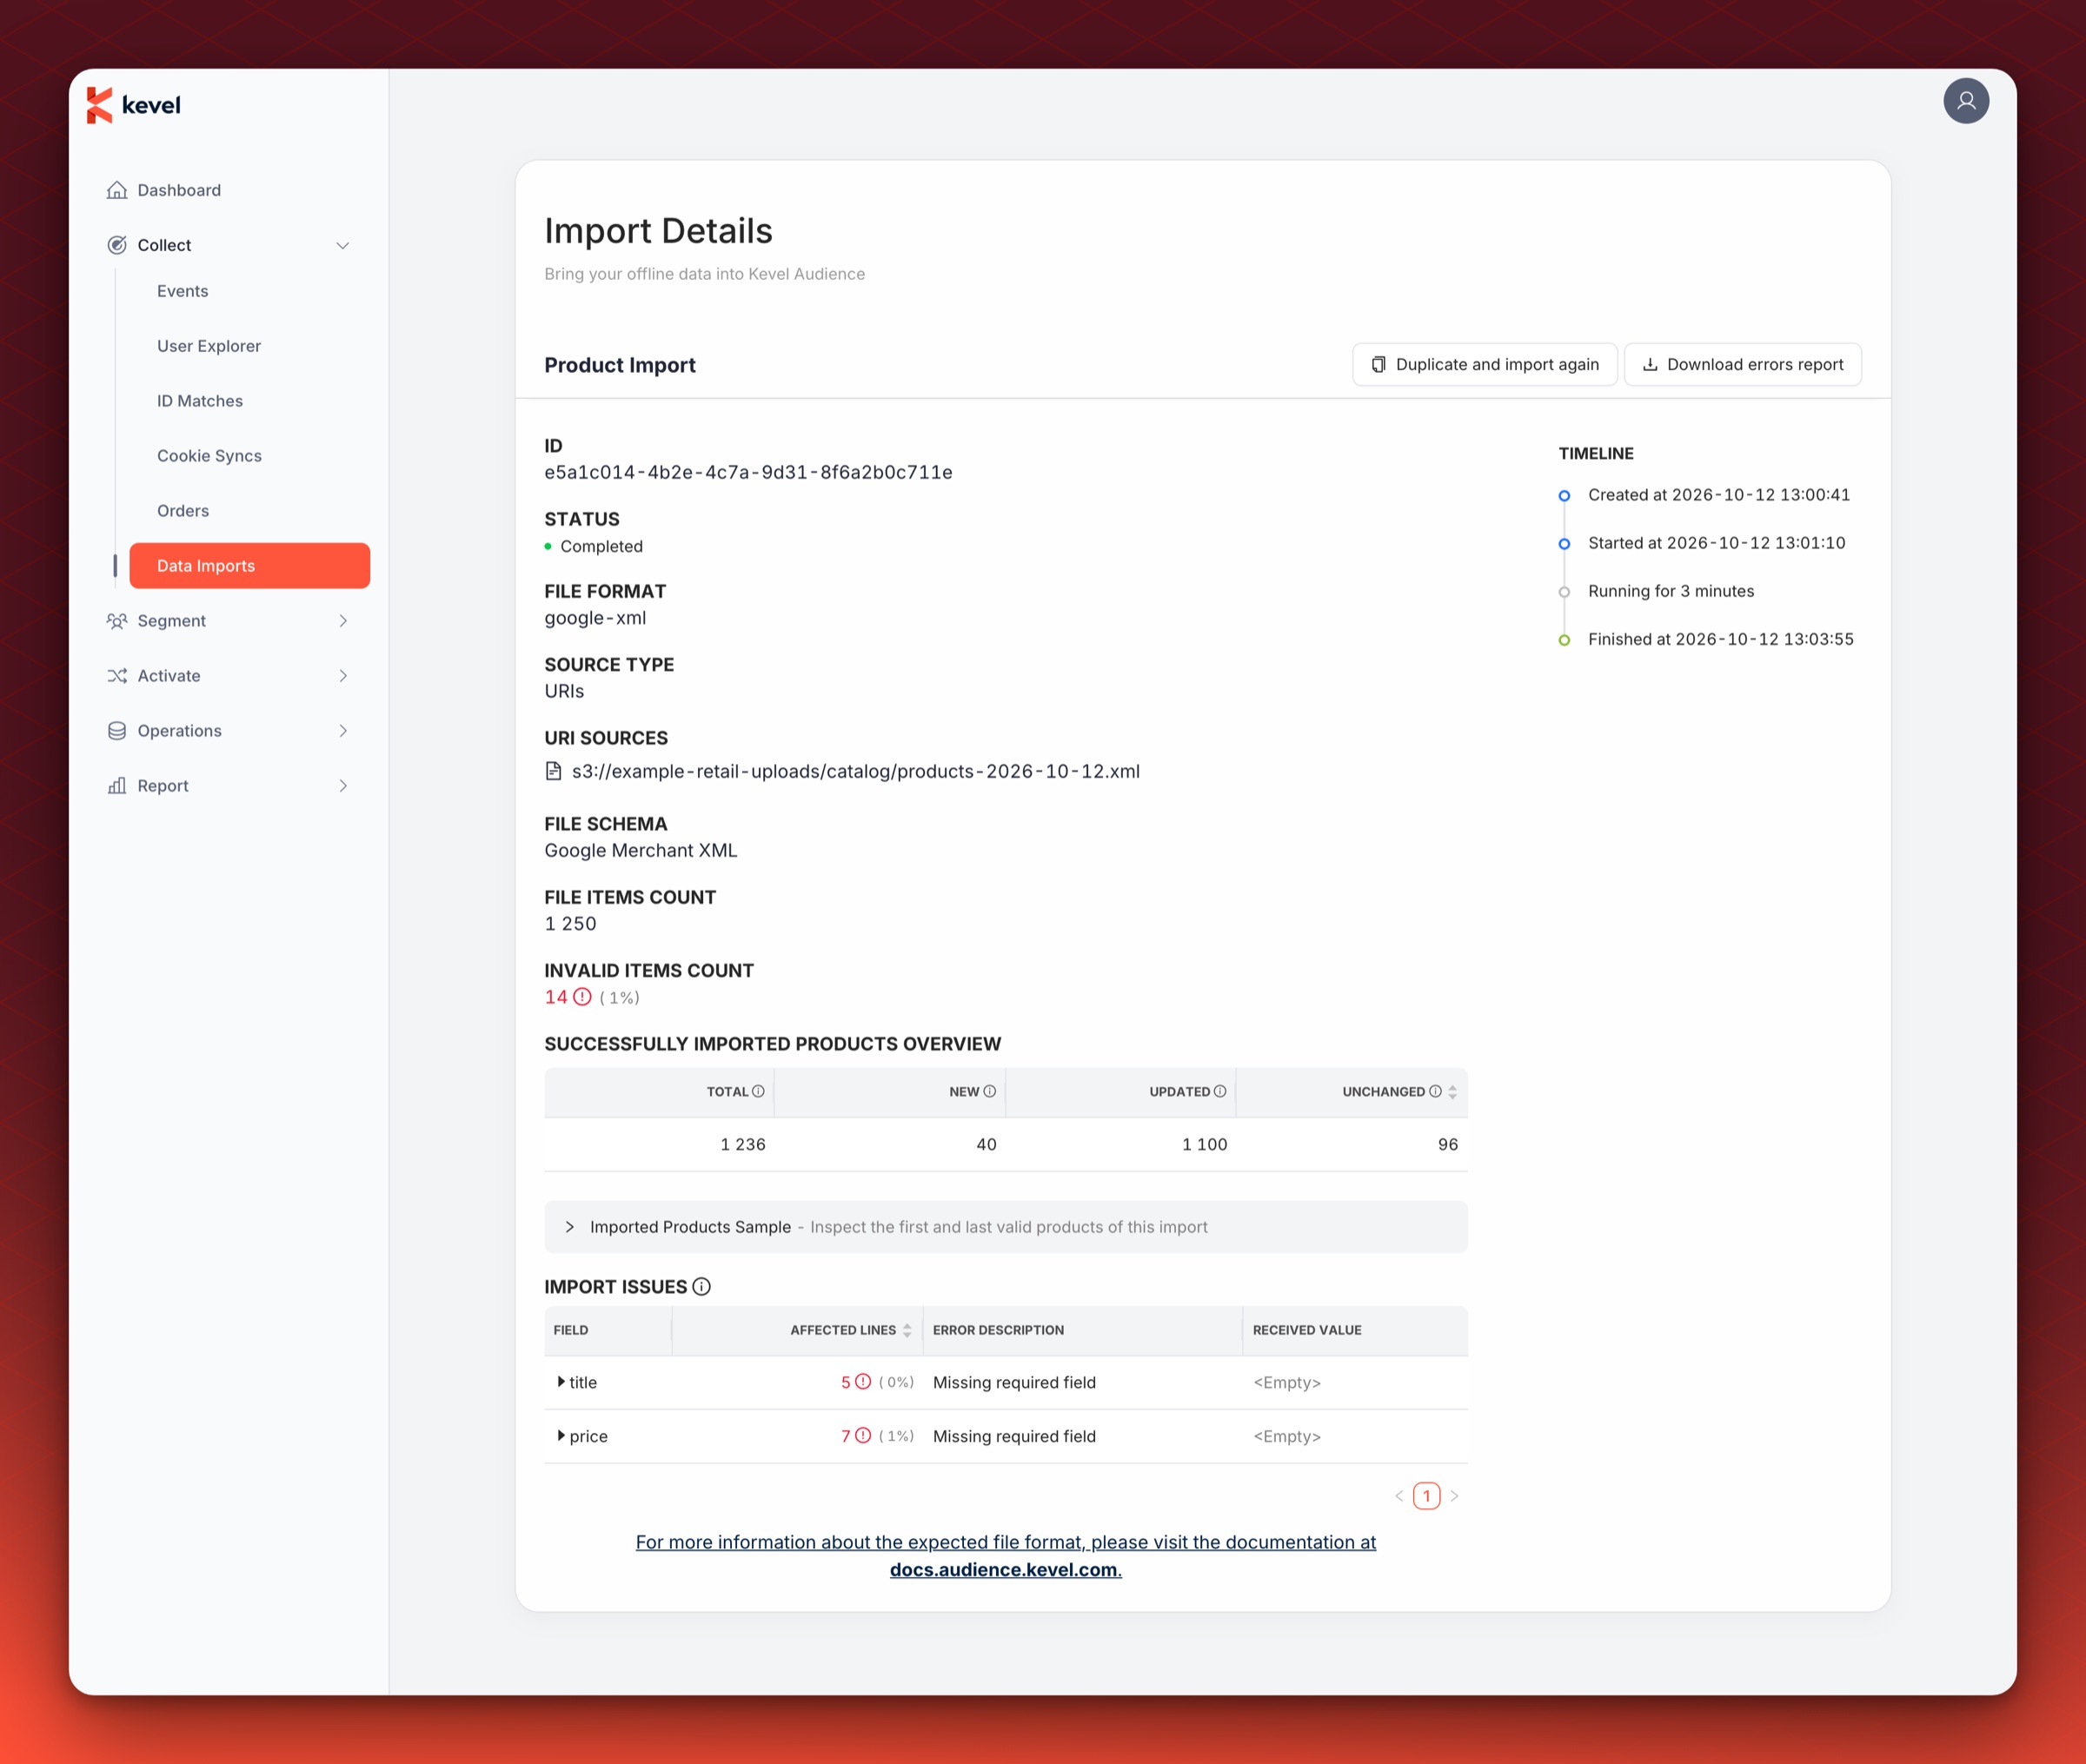2086x1764 pixels.
Task: Click the warning icon in the price row
Action: pos(863,1436)
